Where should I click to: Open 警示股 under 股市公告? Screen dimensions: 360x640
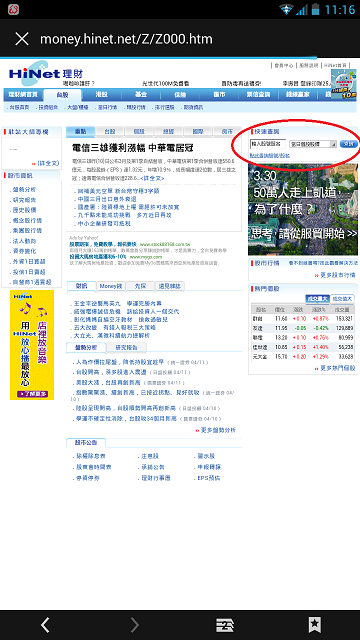click(x=205, y=456)
